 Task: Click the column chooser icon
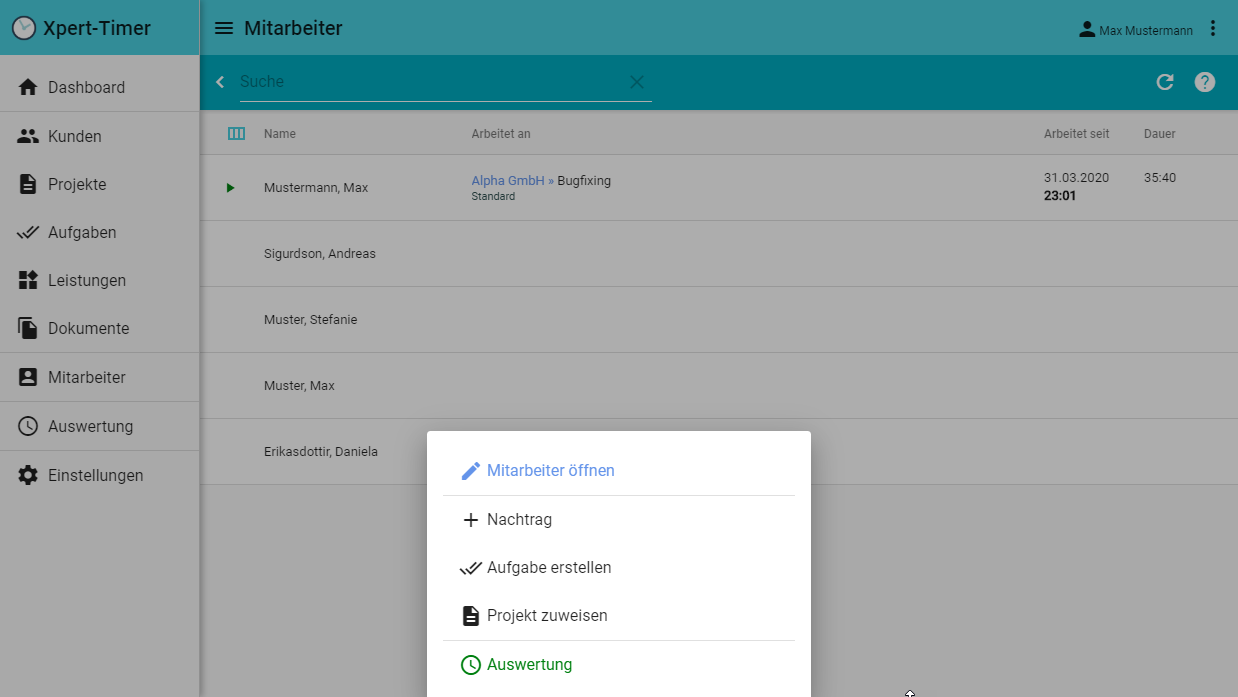[236, 133]
